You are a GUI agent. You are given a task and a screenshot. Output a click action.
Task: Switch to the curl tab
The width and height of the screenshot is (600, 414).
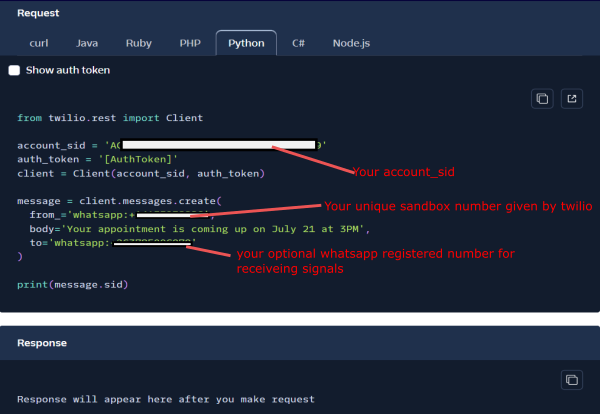[x=39, y=43]
